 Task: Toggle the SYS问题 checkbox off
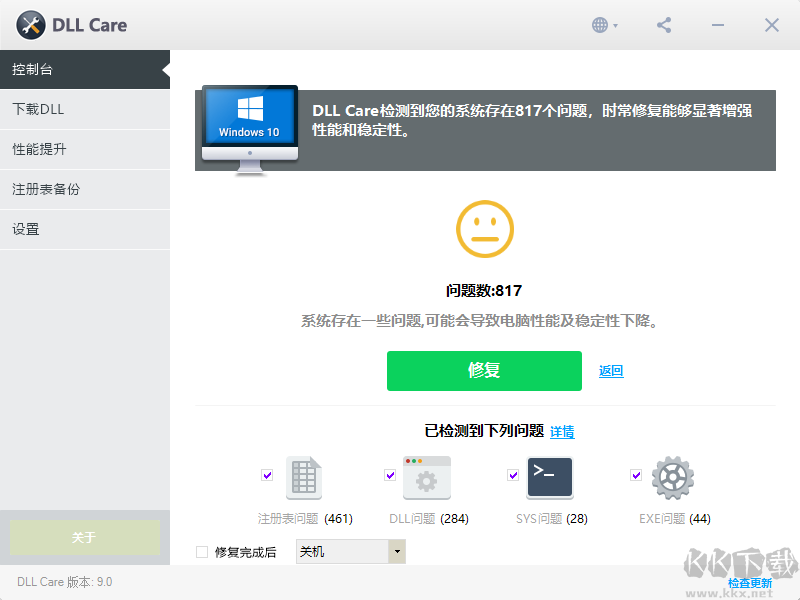tap(513, 474)
